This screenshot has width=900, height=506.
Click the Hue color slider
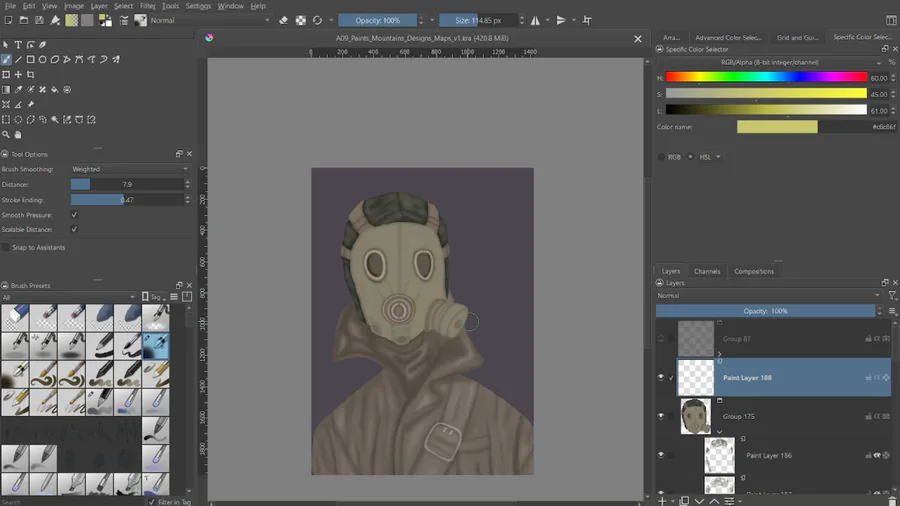click(765, 77)
